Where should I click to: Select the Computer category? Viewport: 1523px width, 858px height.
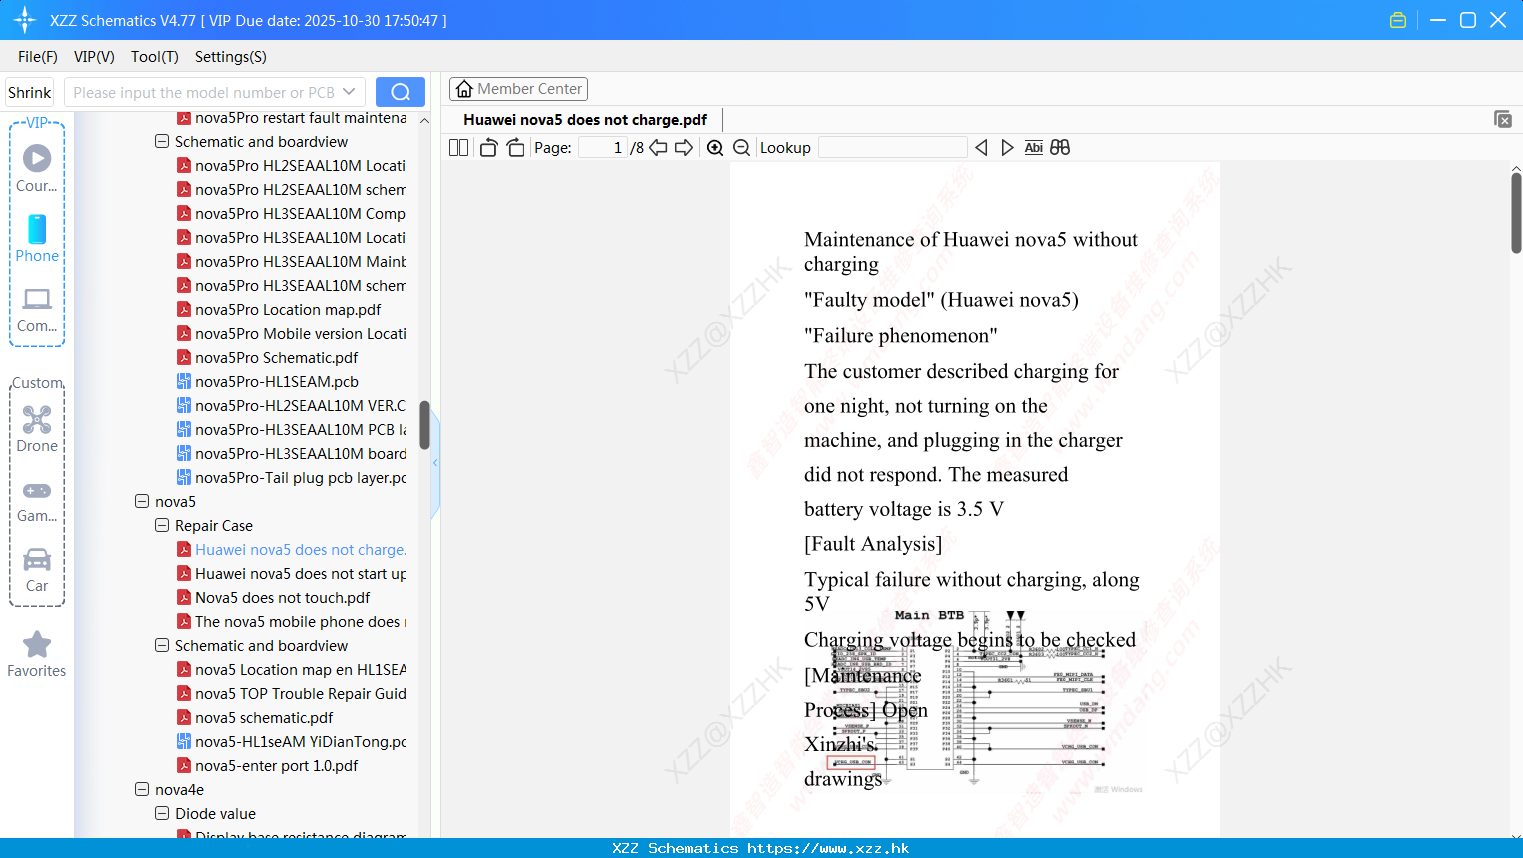(x=37, y=310)
